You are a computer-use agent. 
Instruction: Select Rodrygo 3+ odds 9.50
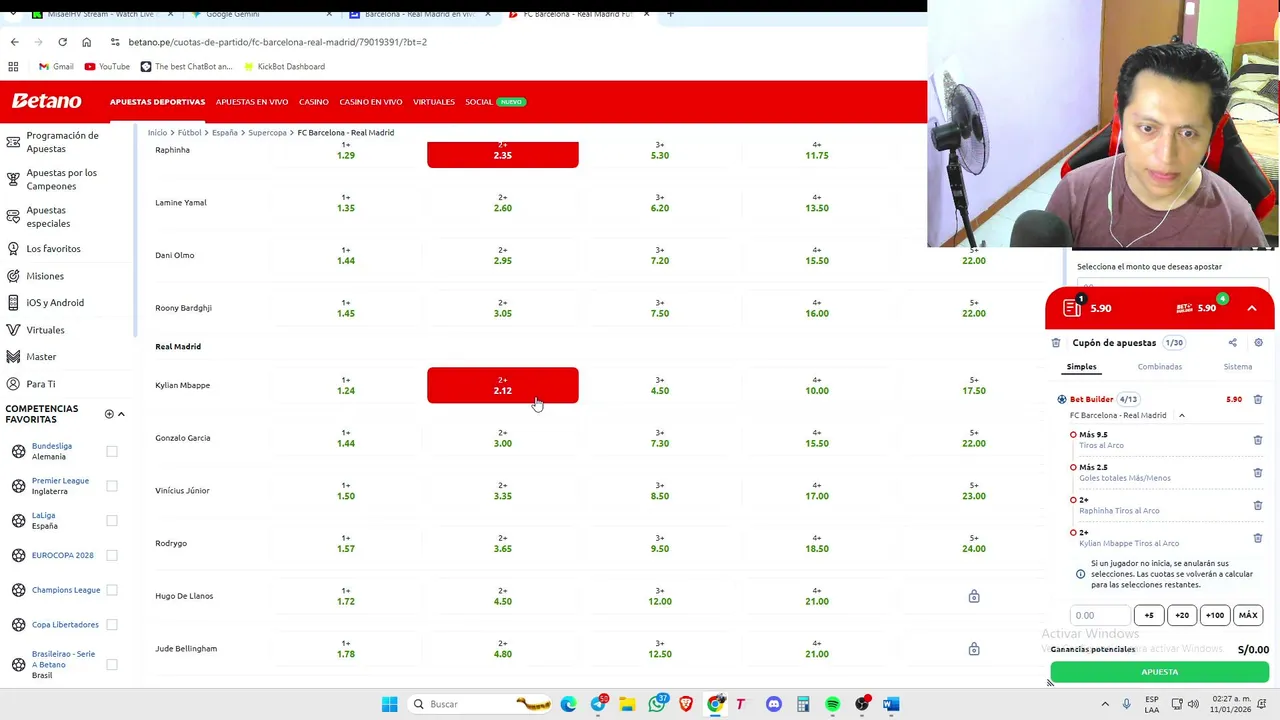[660, 544]
